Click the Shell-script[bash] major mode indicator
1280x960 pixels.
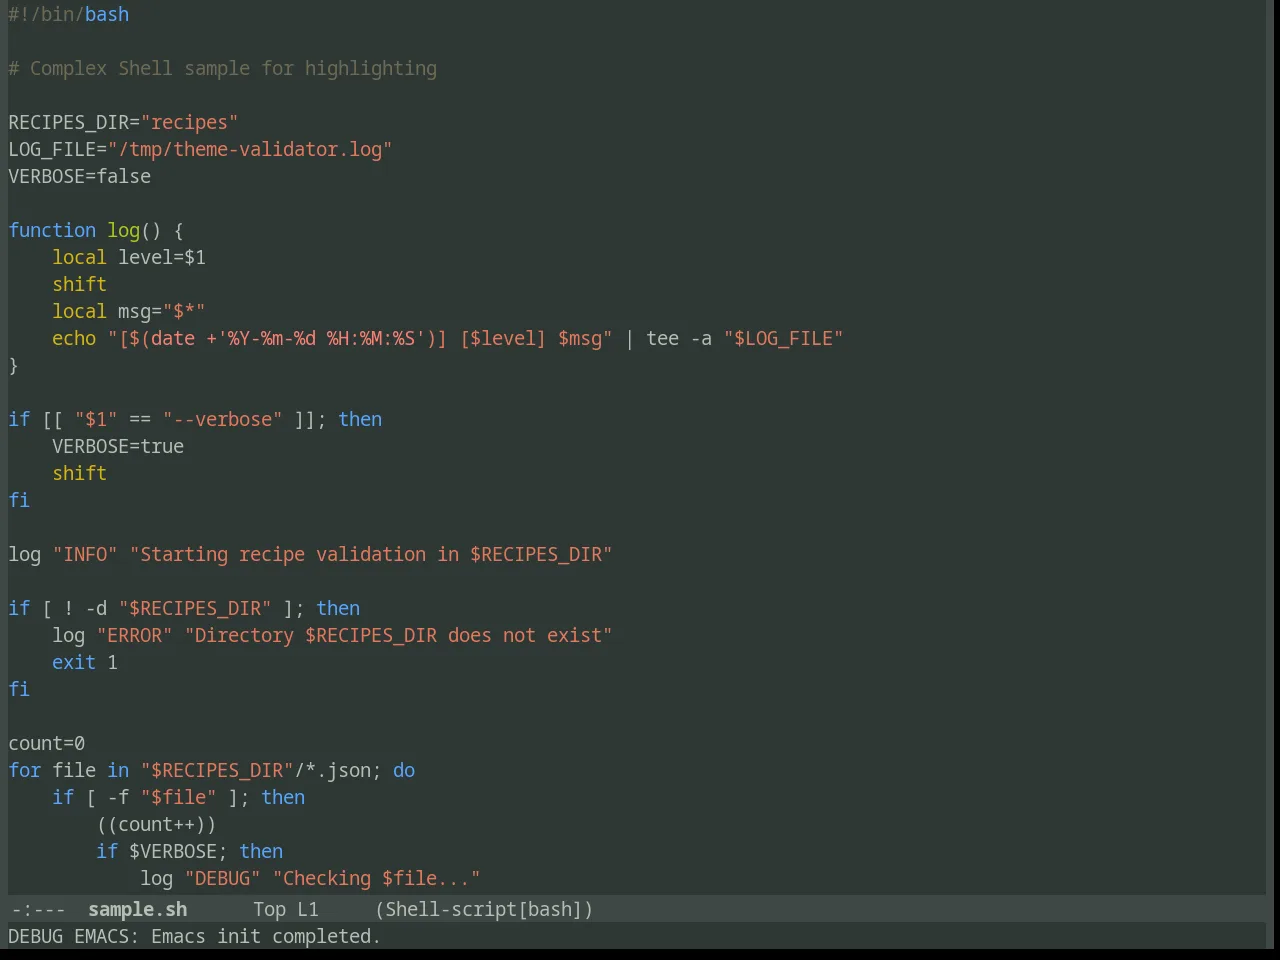[x=484, y=909]
